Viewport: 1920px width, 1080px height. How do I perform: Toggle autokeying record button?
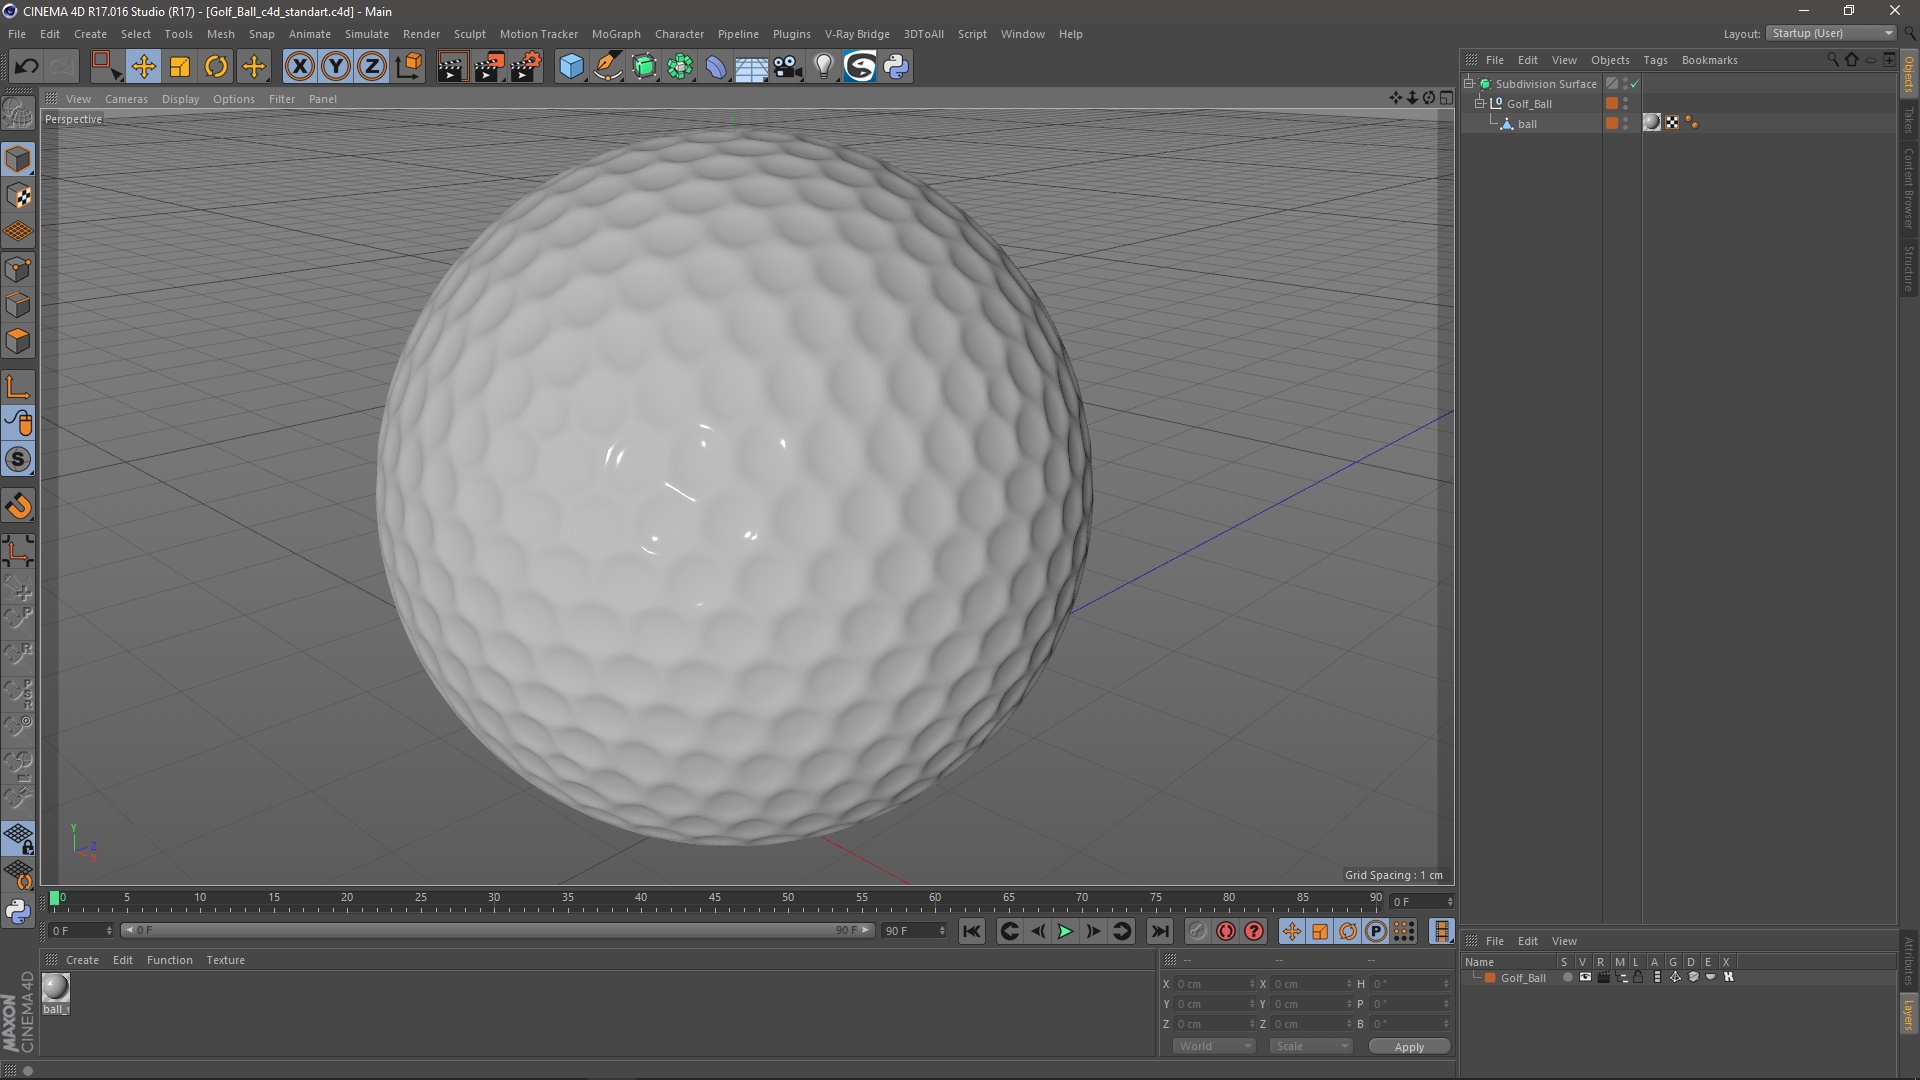(x=1226, y=931)
